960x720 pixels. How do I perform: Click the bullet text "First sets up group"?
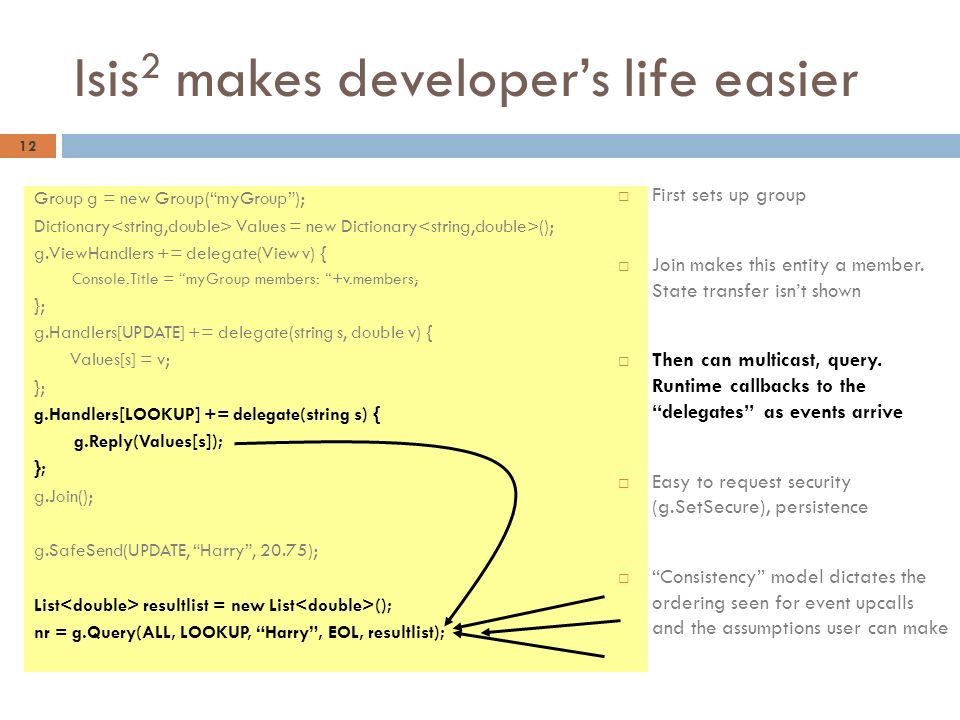tap(729, 195)
